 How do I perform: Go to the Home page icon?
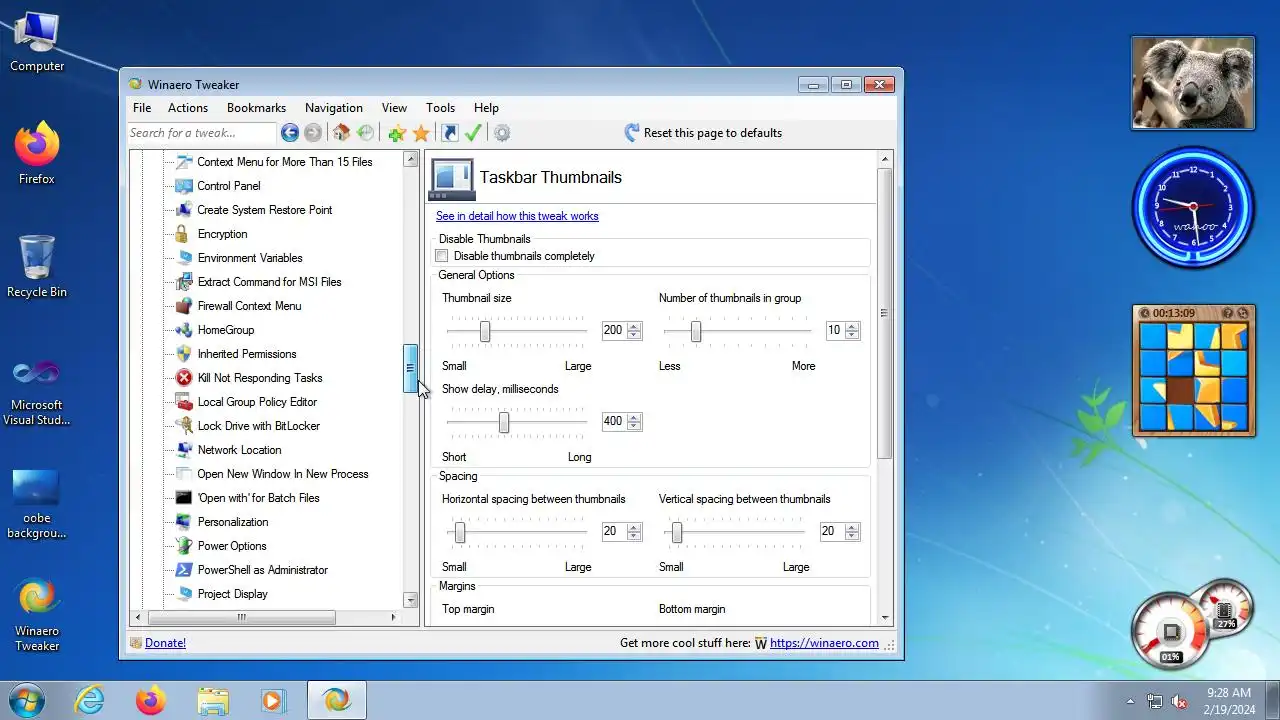pos(342,133)
